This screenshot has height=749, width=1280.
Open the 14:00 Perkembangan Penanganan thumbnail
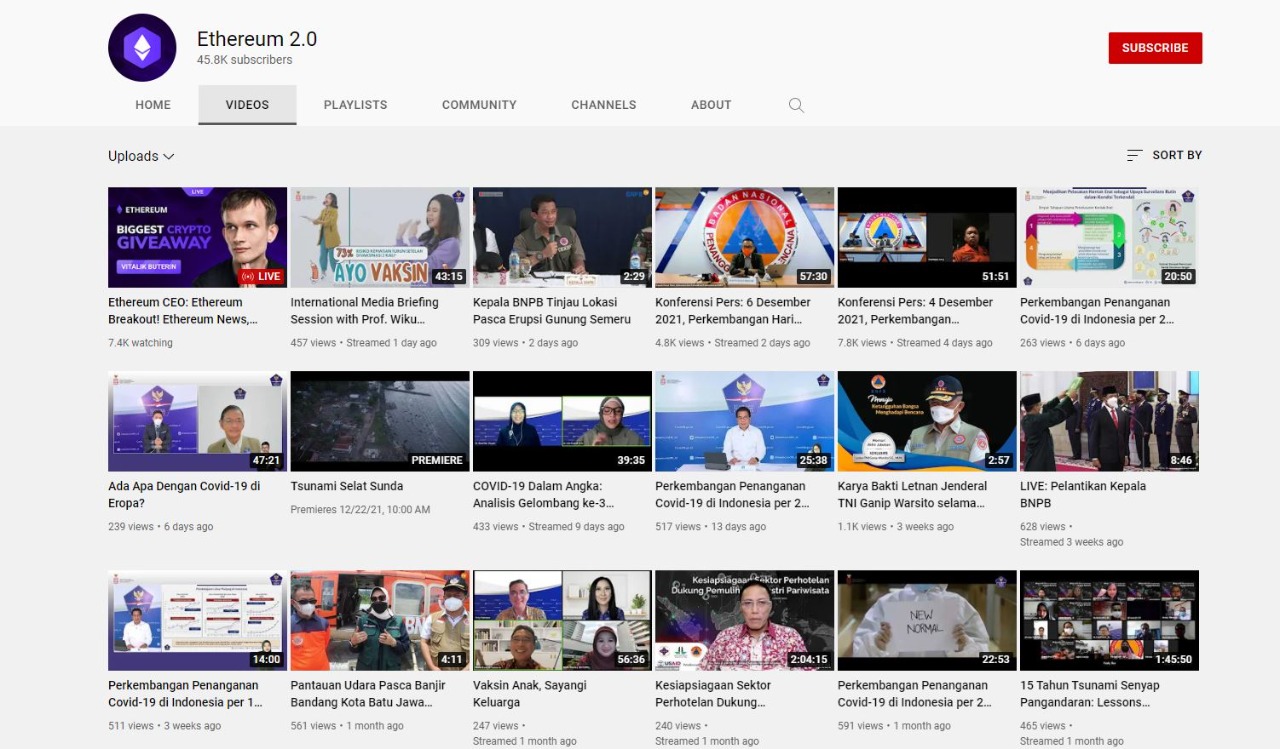tap(197, 620)
